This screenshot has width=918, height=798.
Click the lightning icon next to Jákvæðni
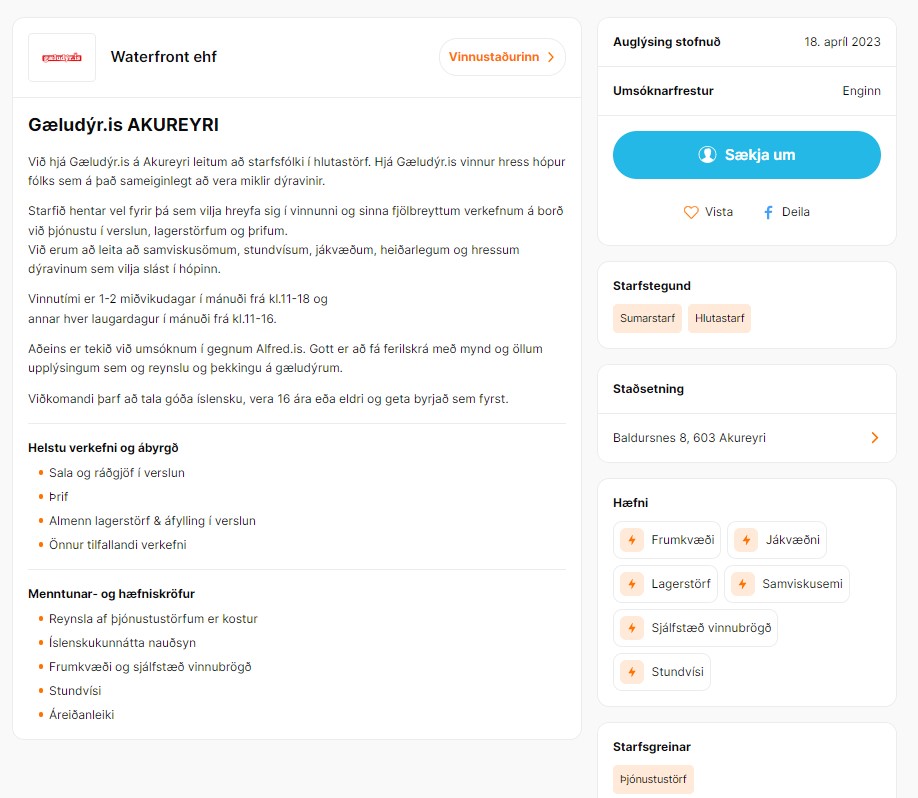746,540
